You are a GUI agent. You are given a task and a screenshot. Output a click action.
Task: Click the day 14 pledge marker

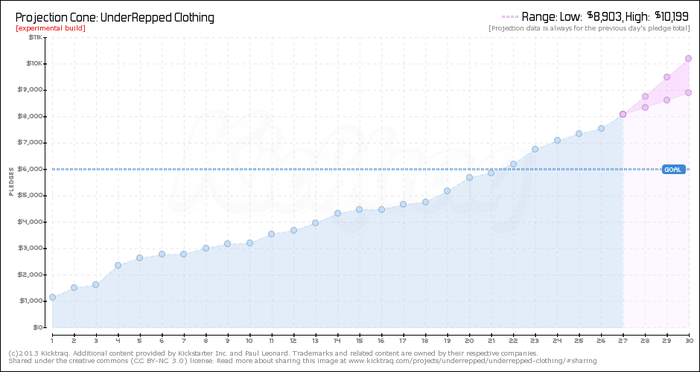point(338,213)
